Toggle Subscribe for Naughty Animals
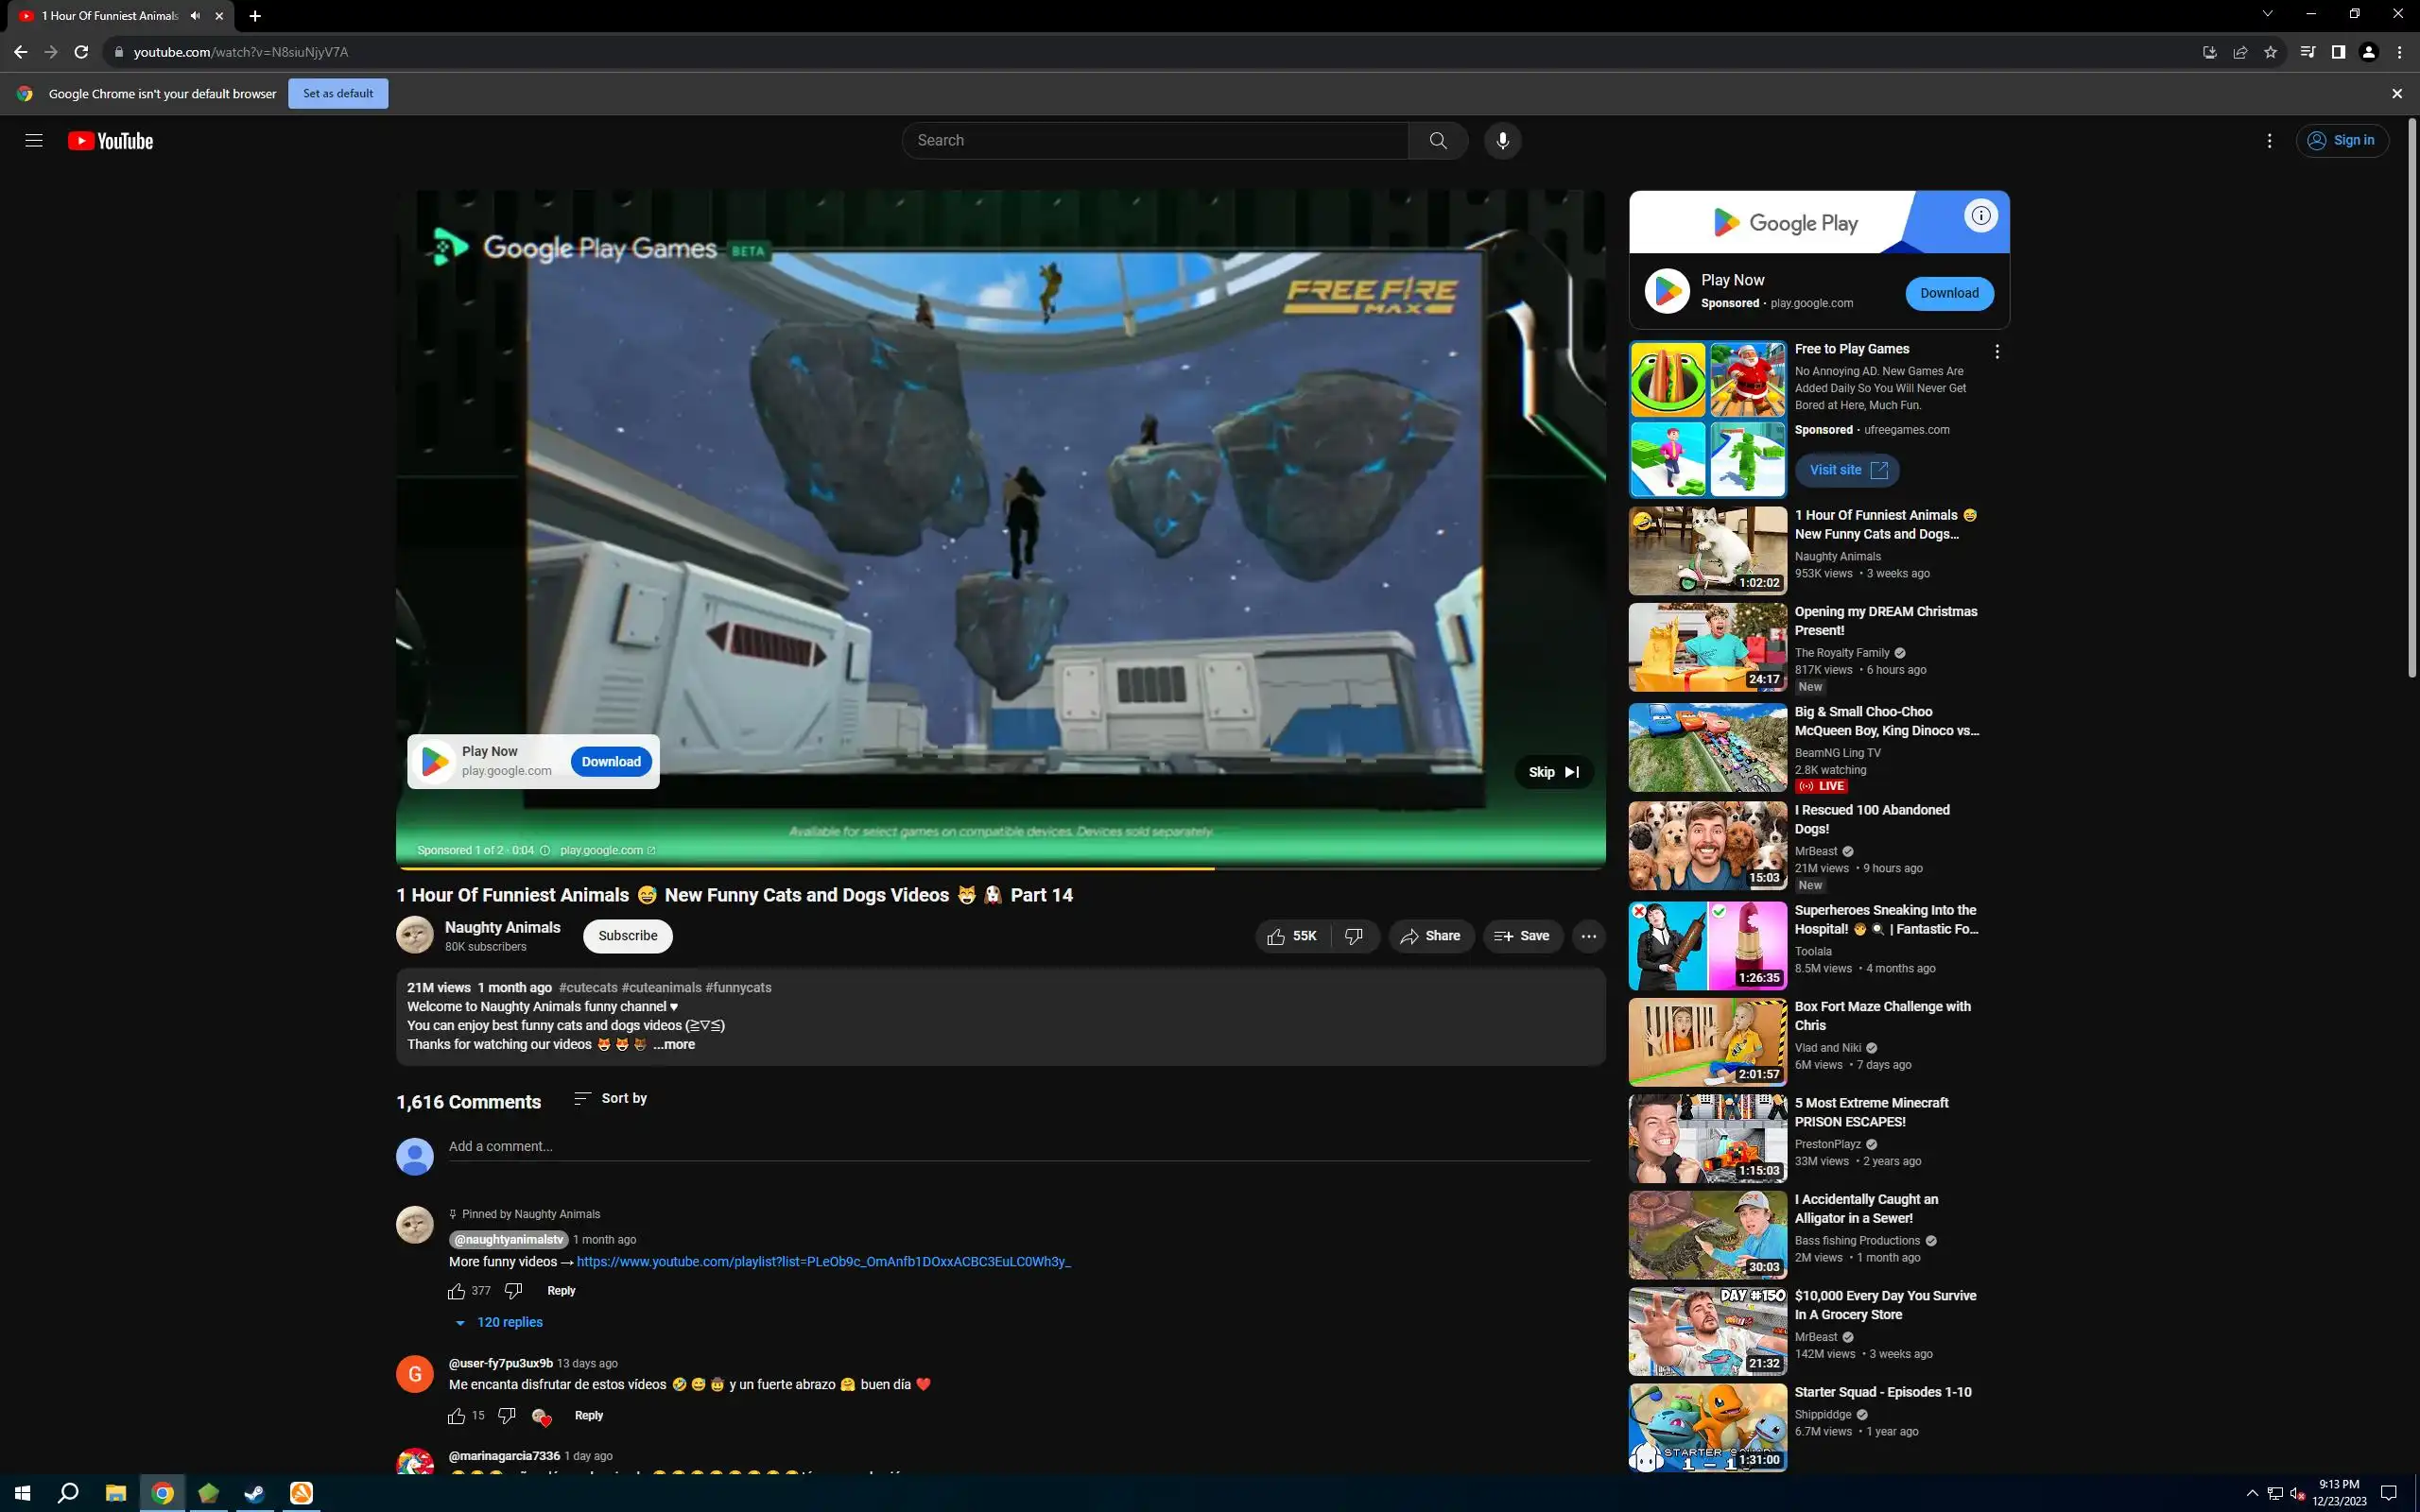This screenshot has width=2420, height=1512. (627, 936)
